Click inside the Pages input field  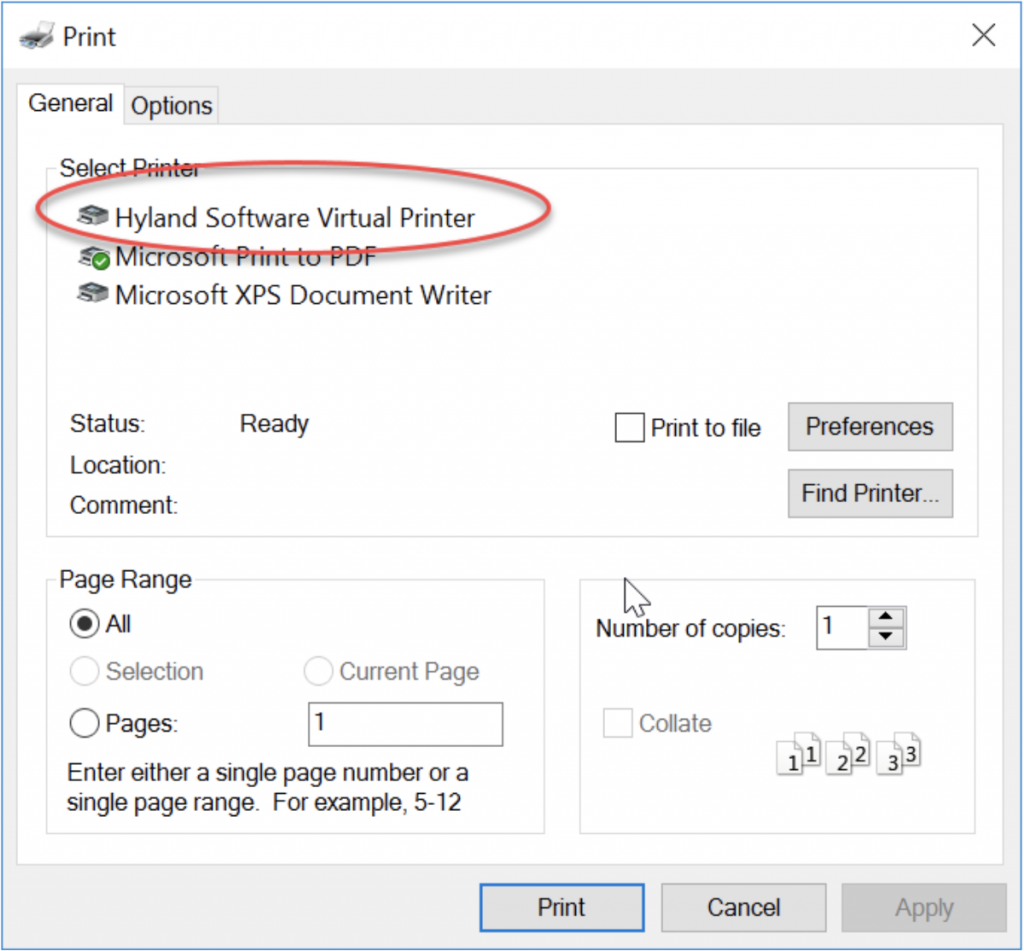(404, 723)
